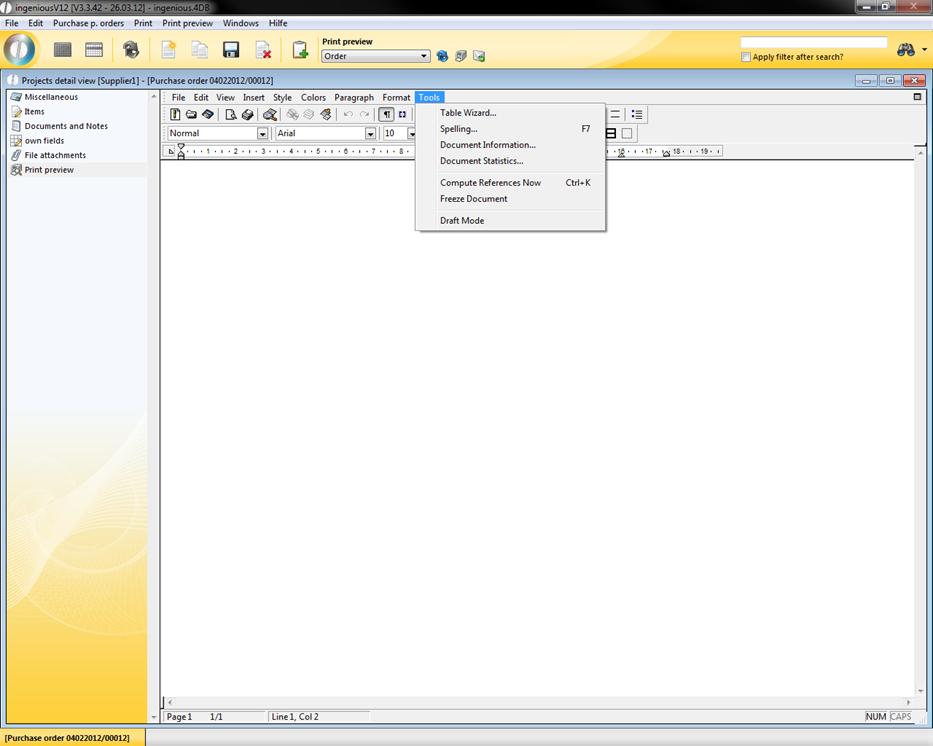Click the clipboard add icon
Viewport: 933px width, 746px height.
click(299, 50)
